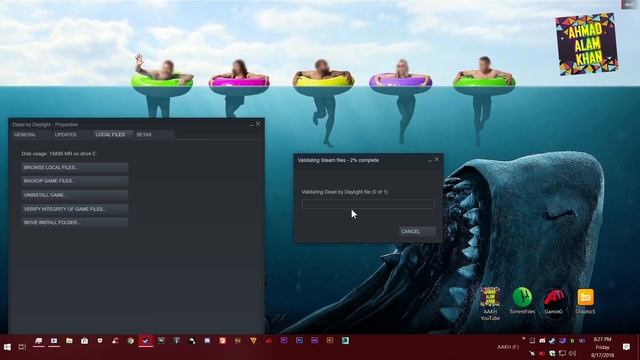Click the 'Validating Steam files' dialog title
The height and width of the screenshot is (360, 640).
pos(338,160)
